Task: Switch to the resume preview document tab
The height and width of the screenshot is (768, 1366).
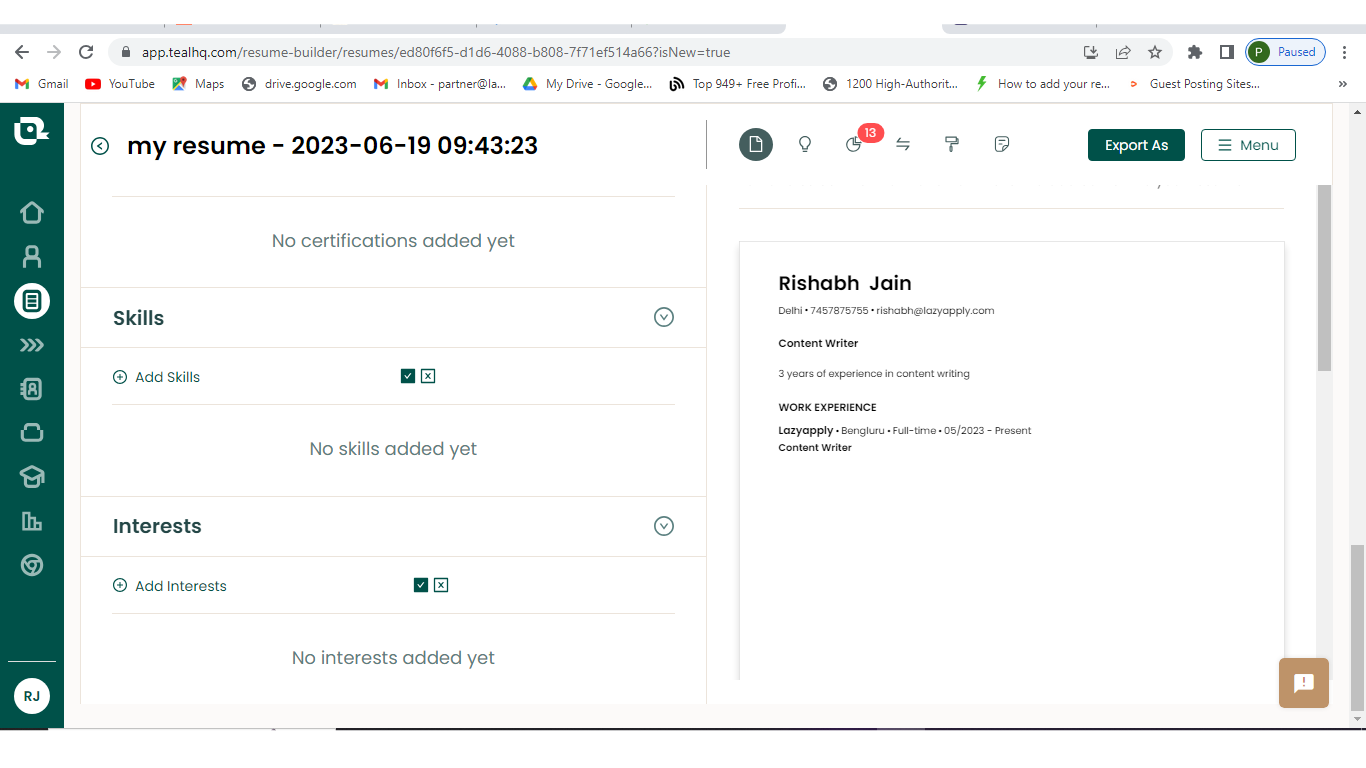Action: [x=756, y=145]
